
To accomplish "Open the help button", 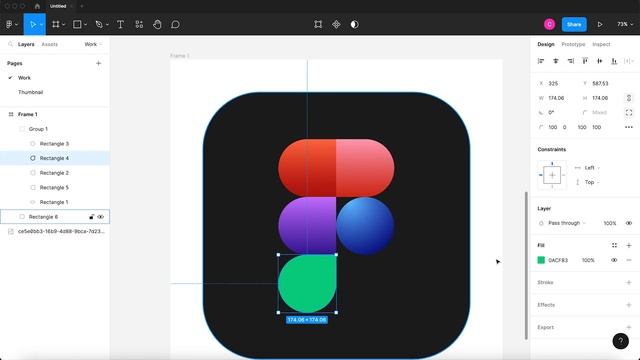I will pos(620,341).
